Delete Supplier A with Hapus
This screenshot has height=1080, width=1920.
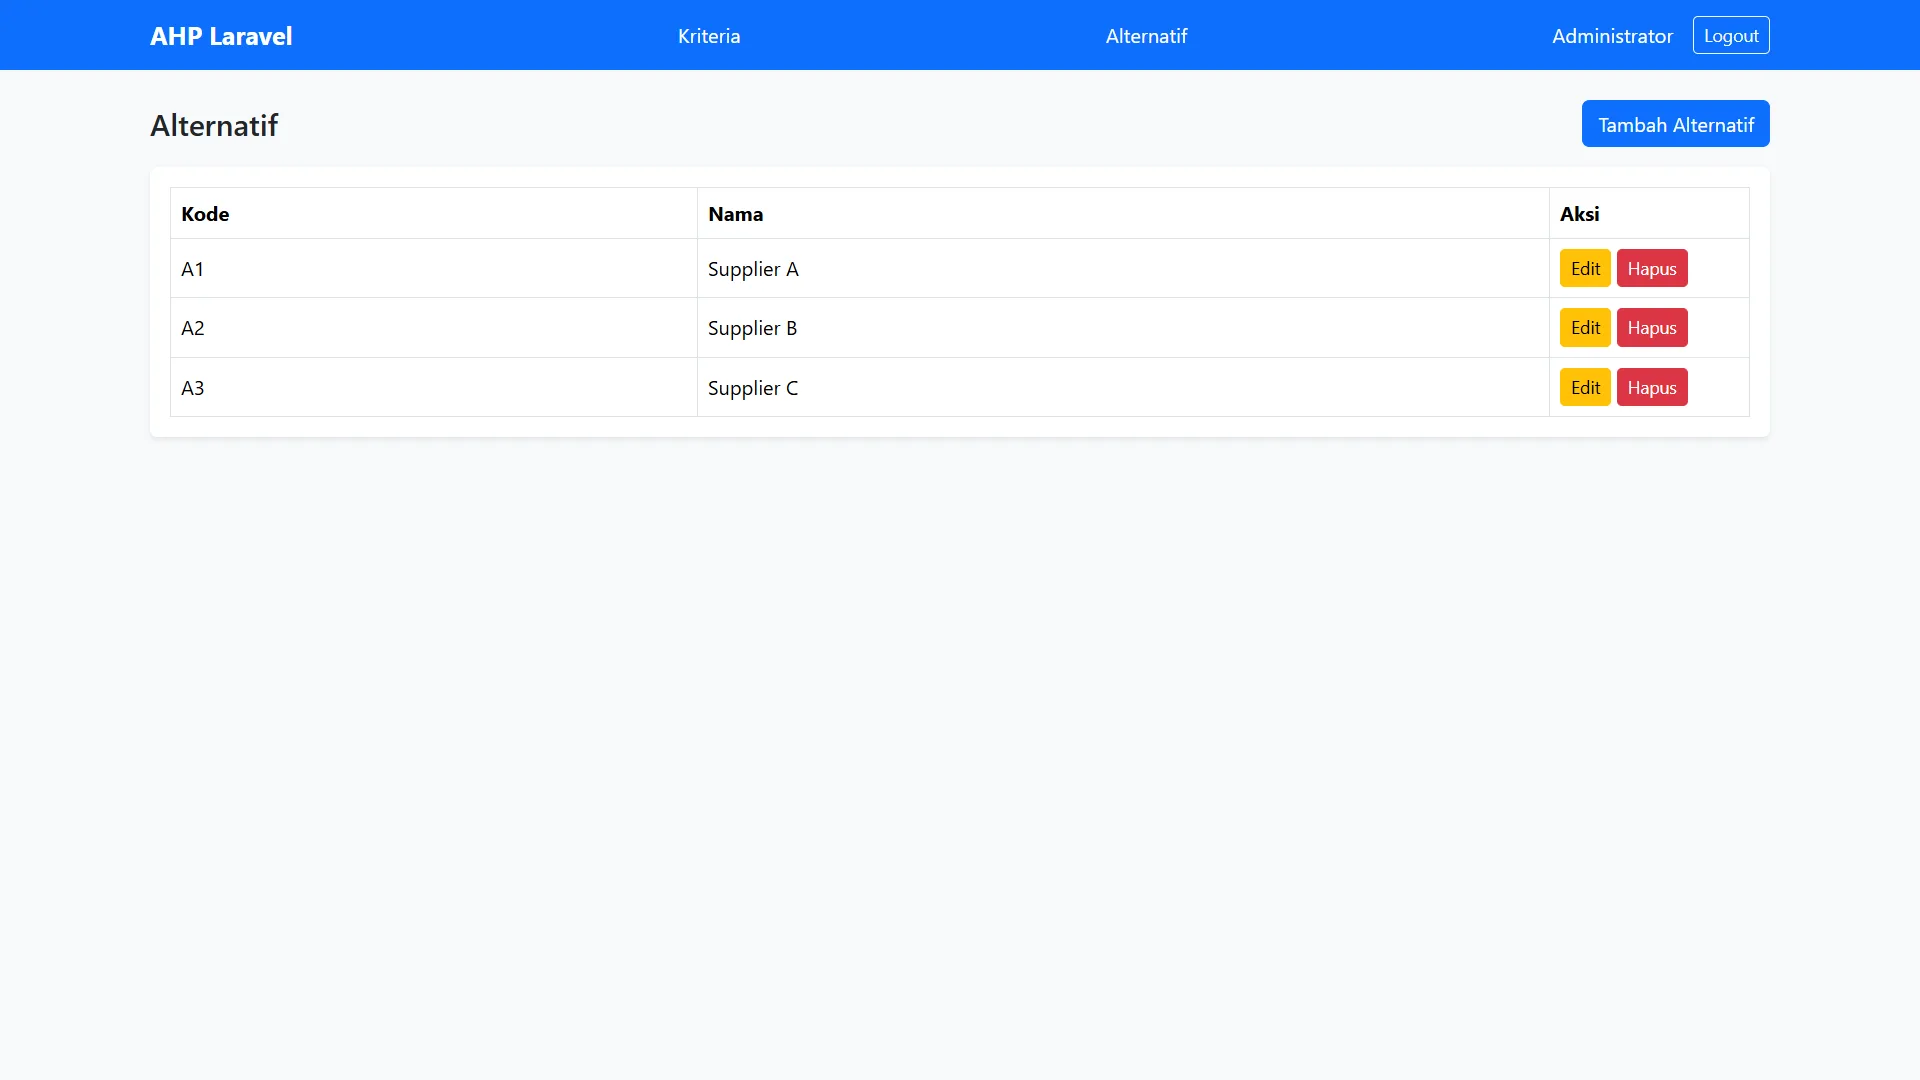click(1652, 268)
